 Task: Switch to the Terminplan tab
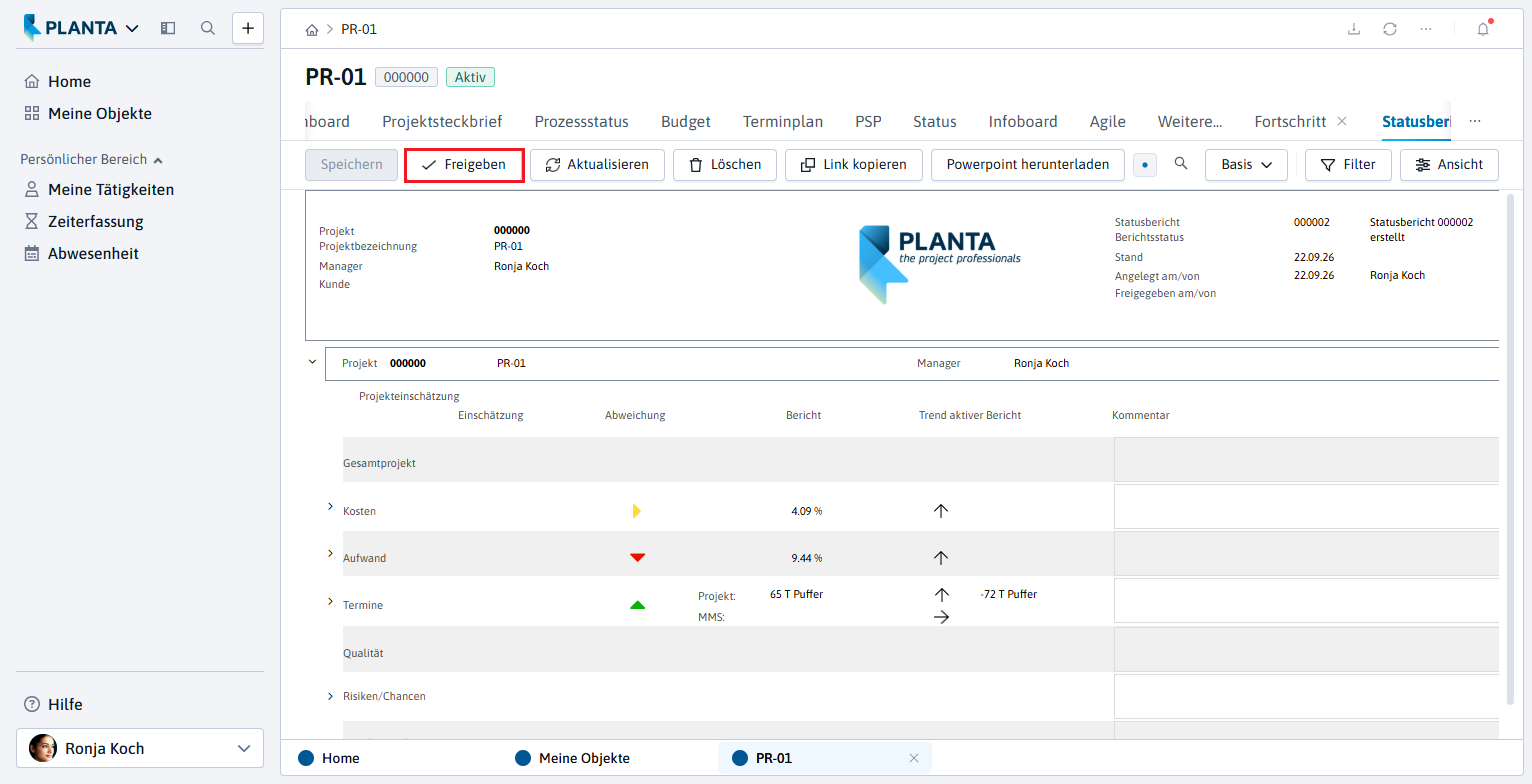[783, 122]
